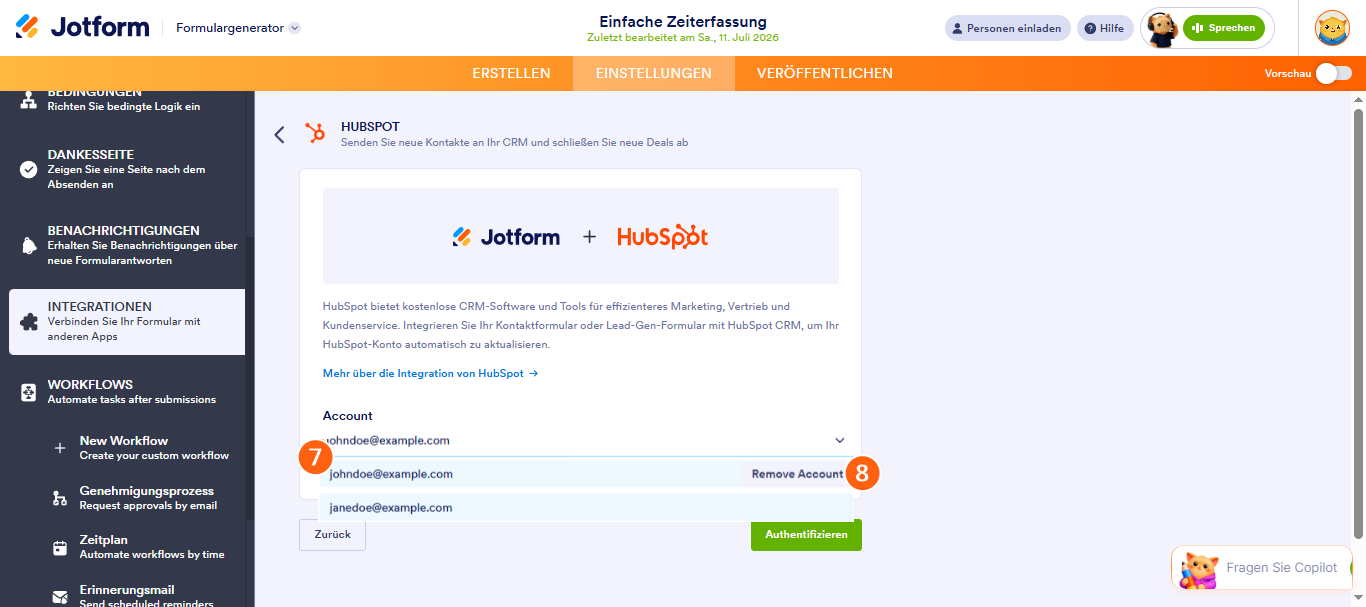This screenshot has height=607, width=1366.
Task: Open Workflows section
Action: point(127,391)
